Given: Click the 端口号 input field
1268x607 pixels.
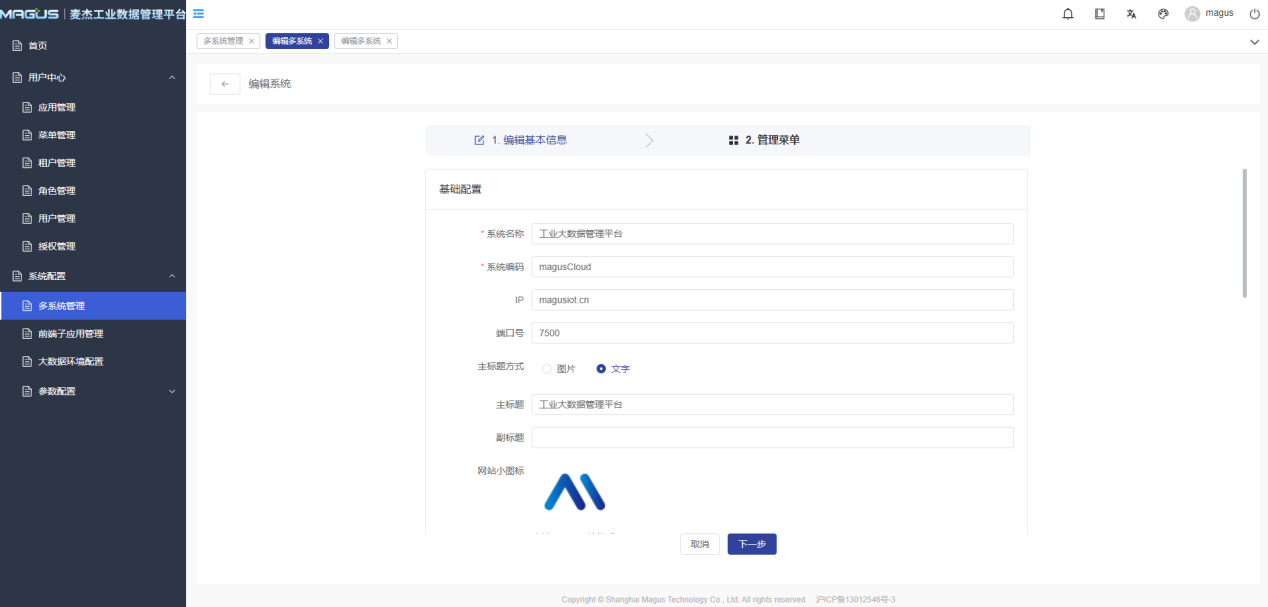Looking at the screenshot, I should [x=772, y=333].
